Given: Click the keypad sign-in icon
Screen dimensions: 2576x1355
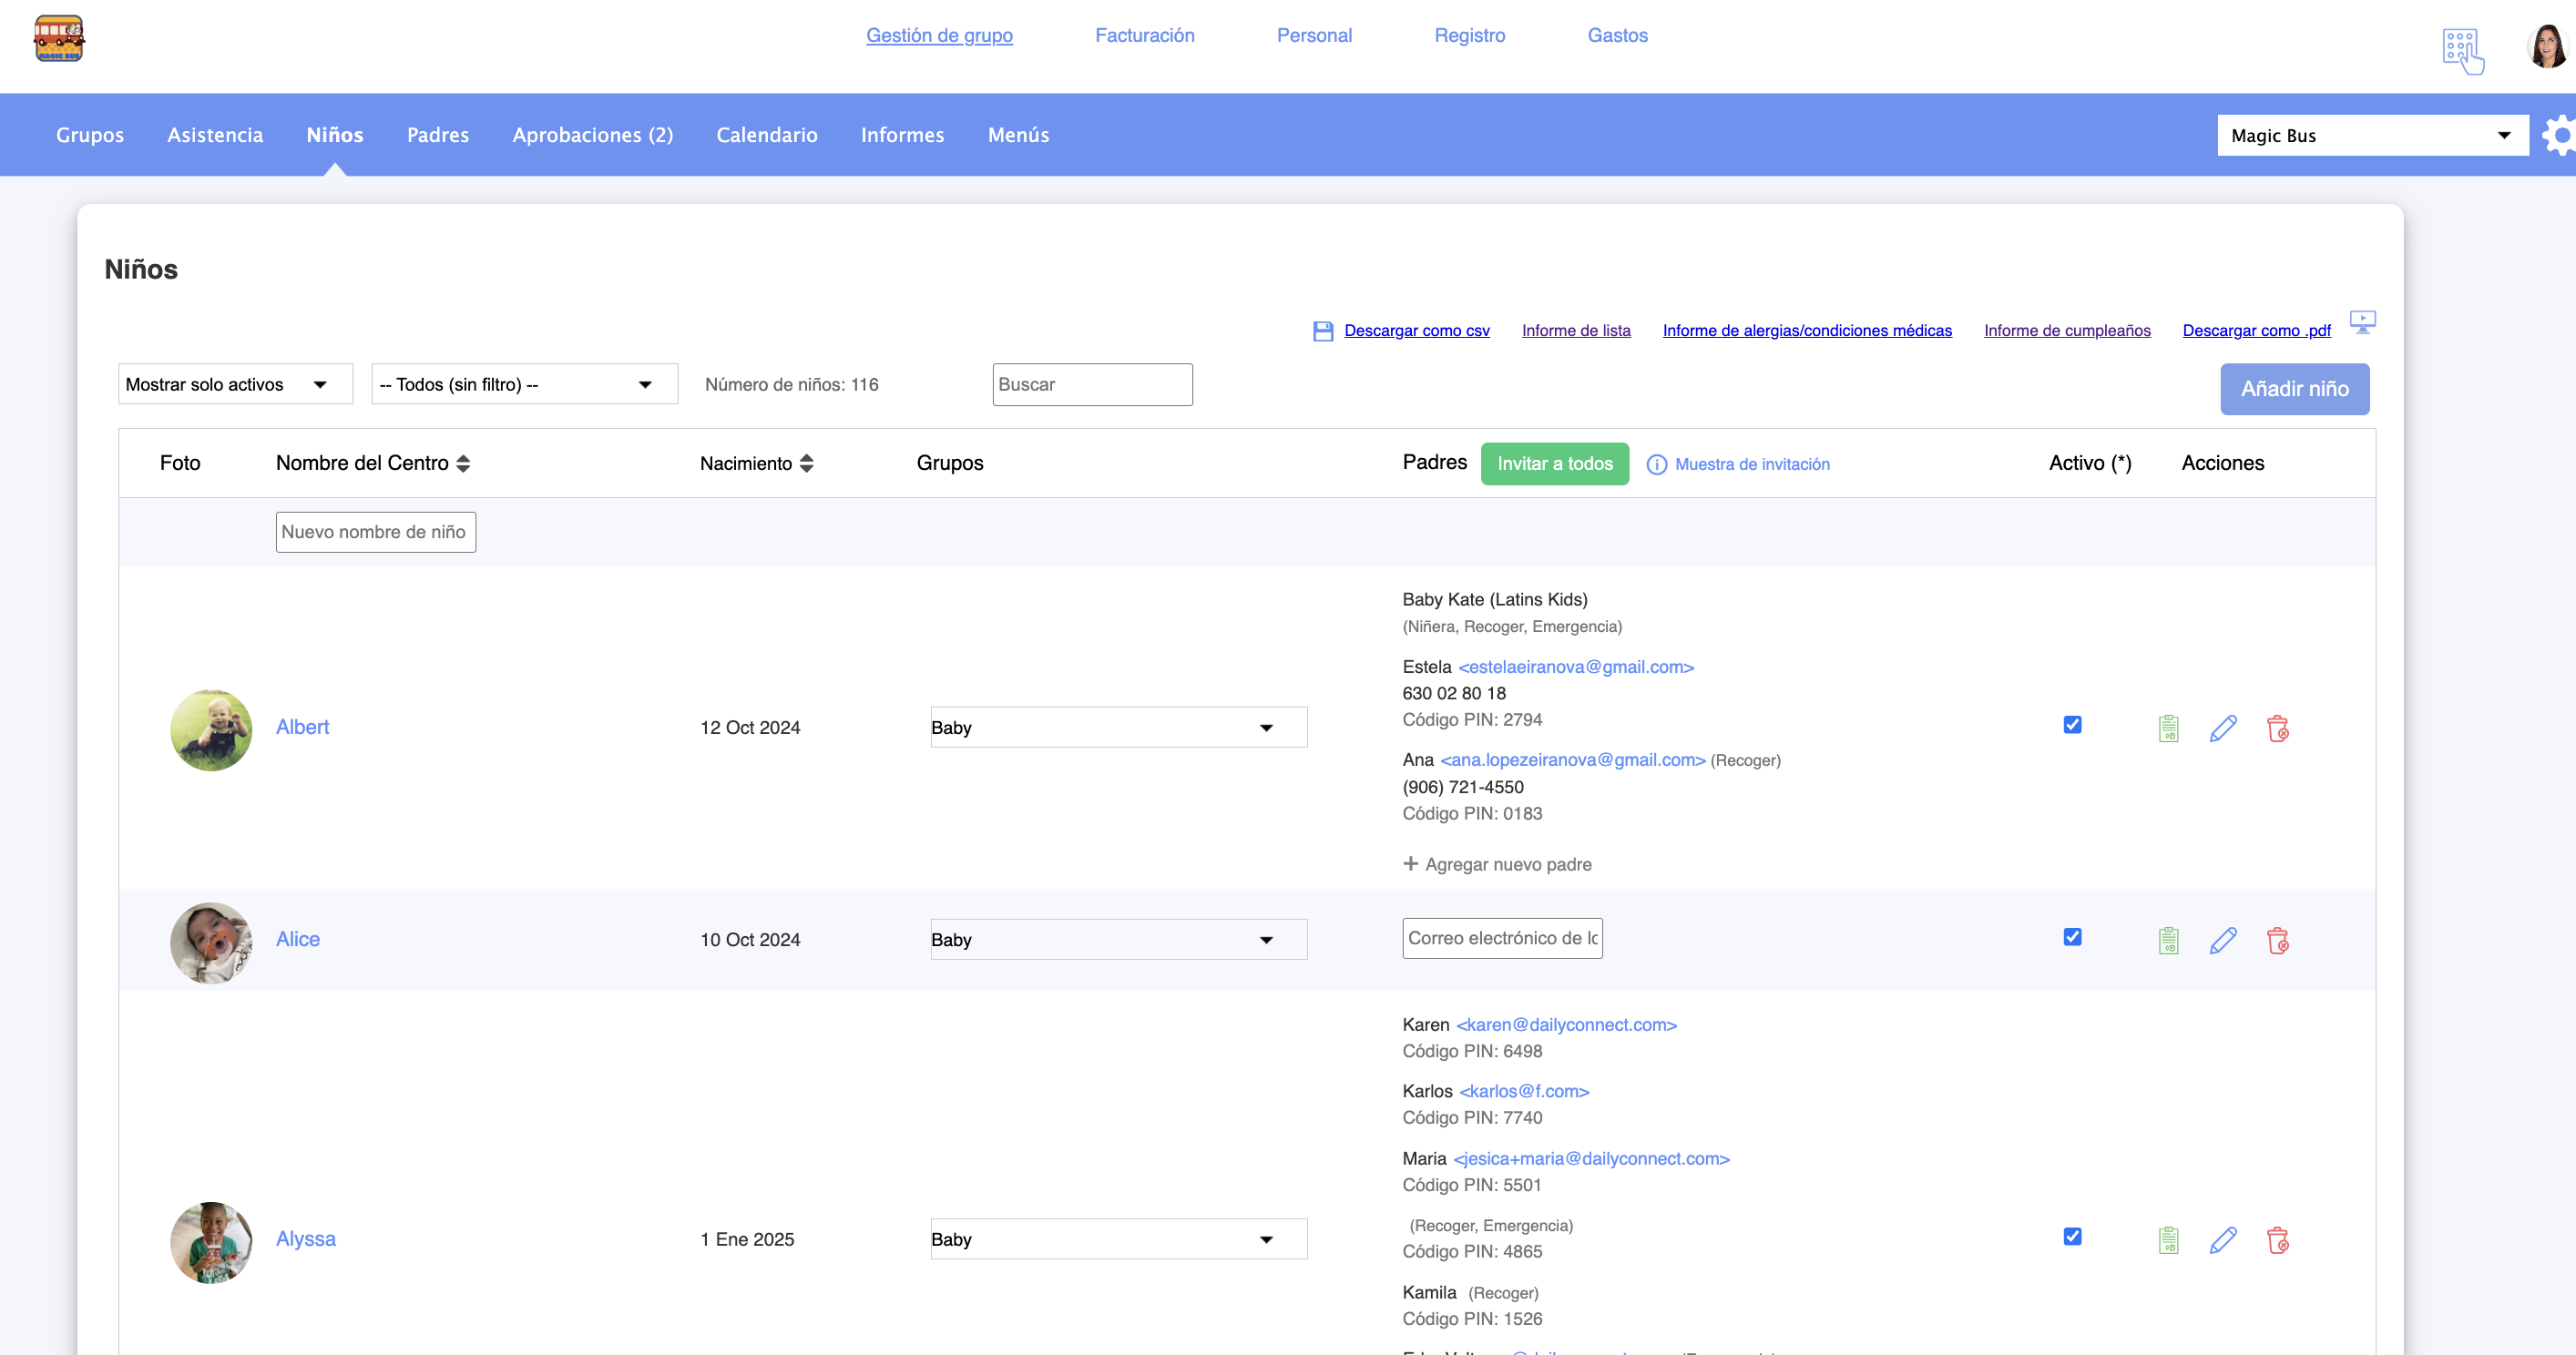Looking at the screenshot, I should click(x=2461, y=50).
